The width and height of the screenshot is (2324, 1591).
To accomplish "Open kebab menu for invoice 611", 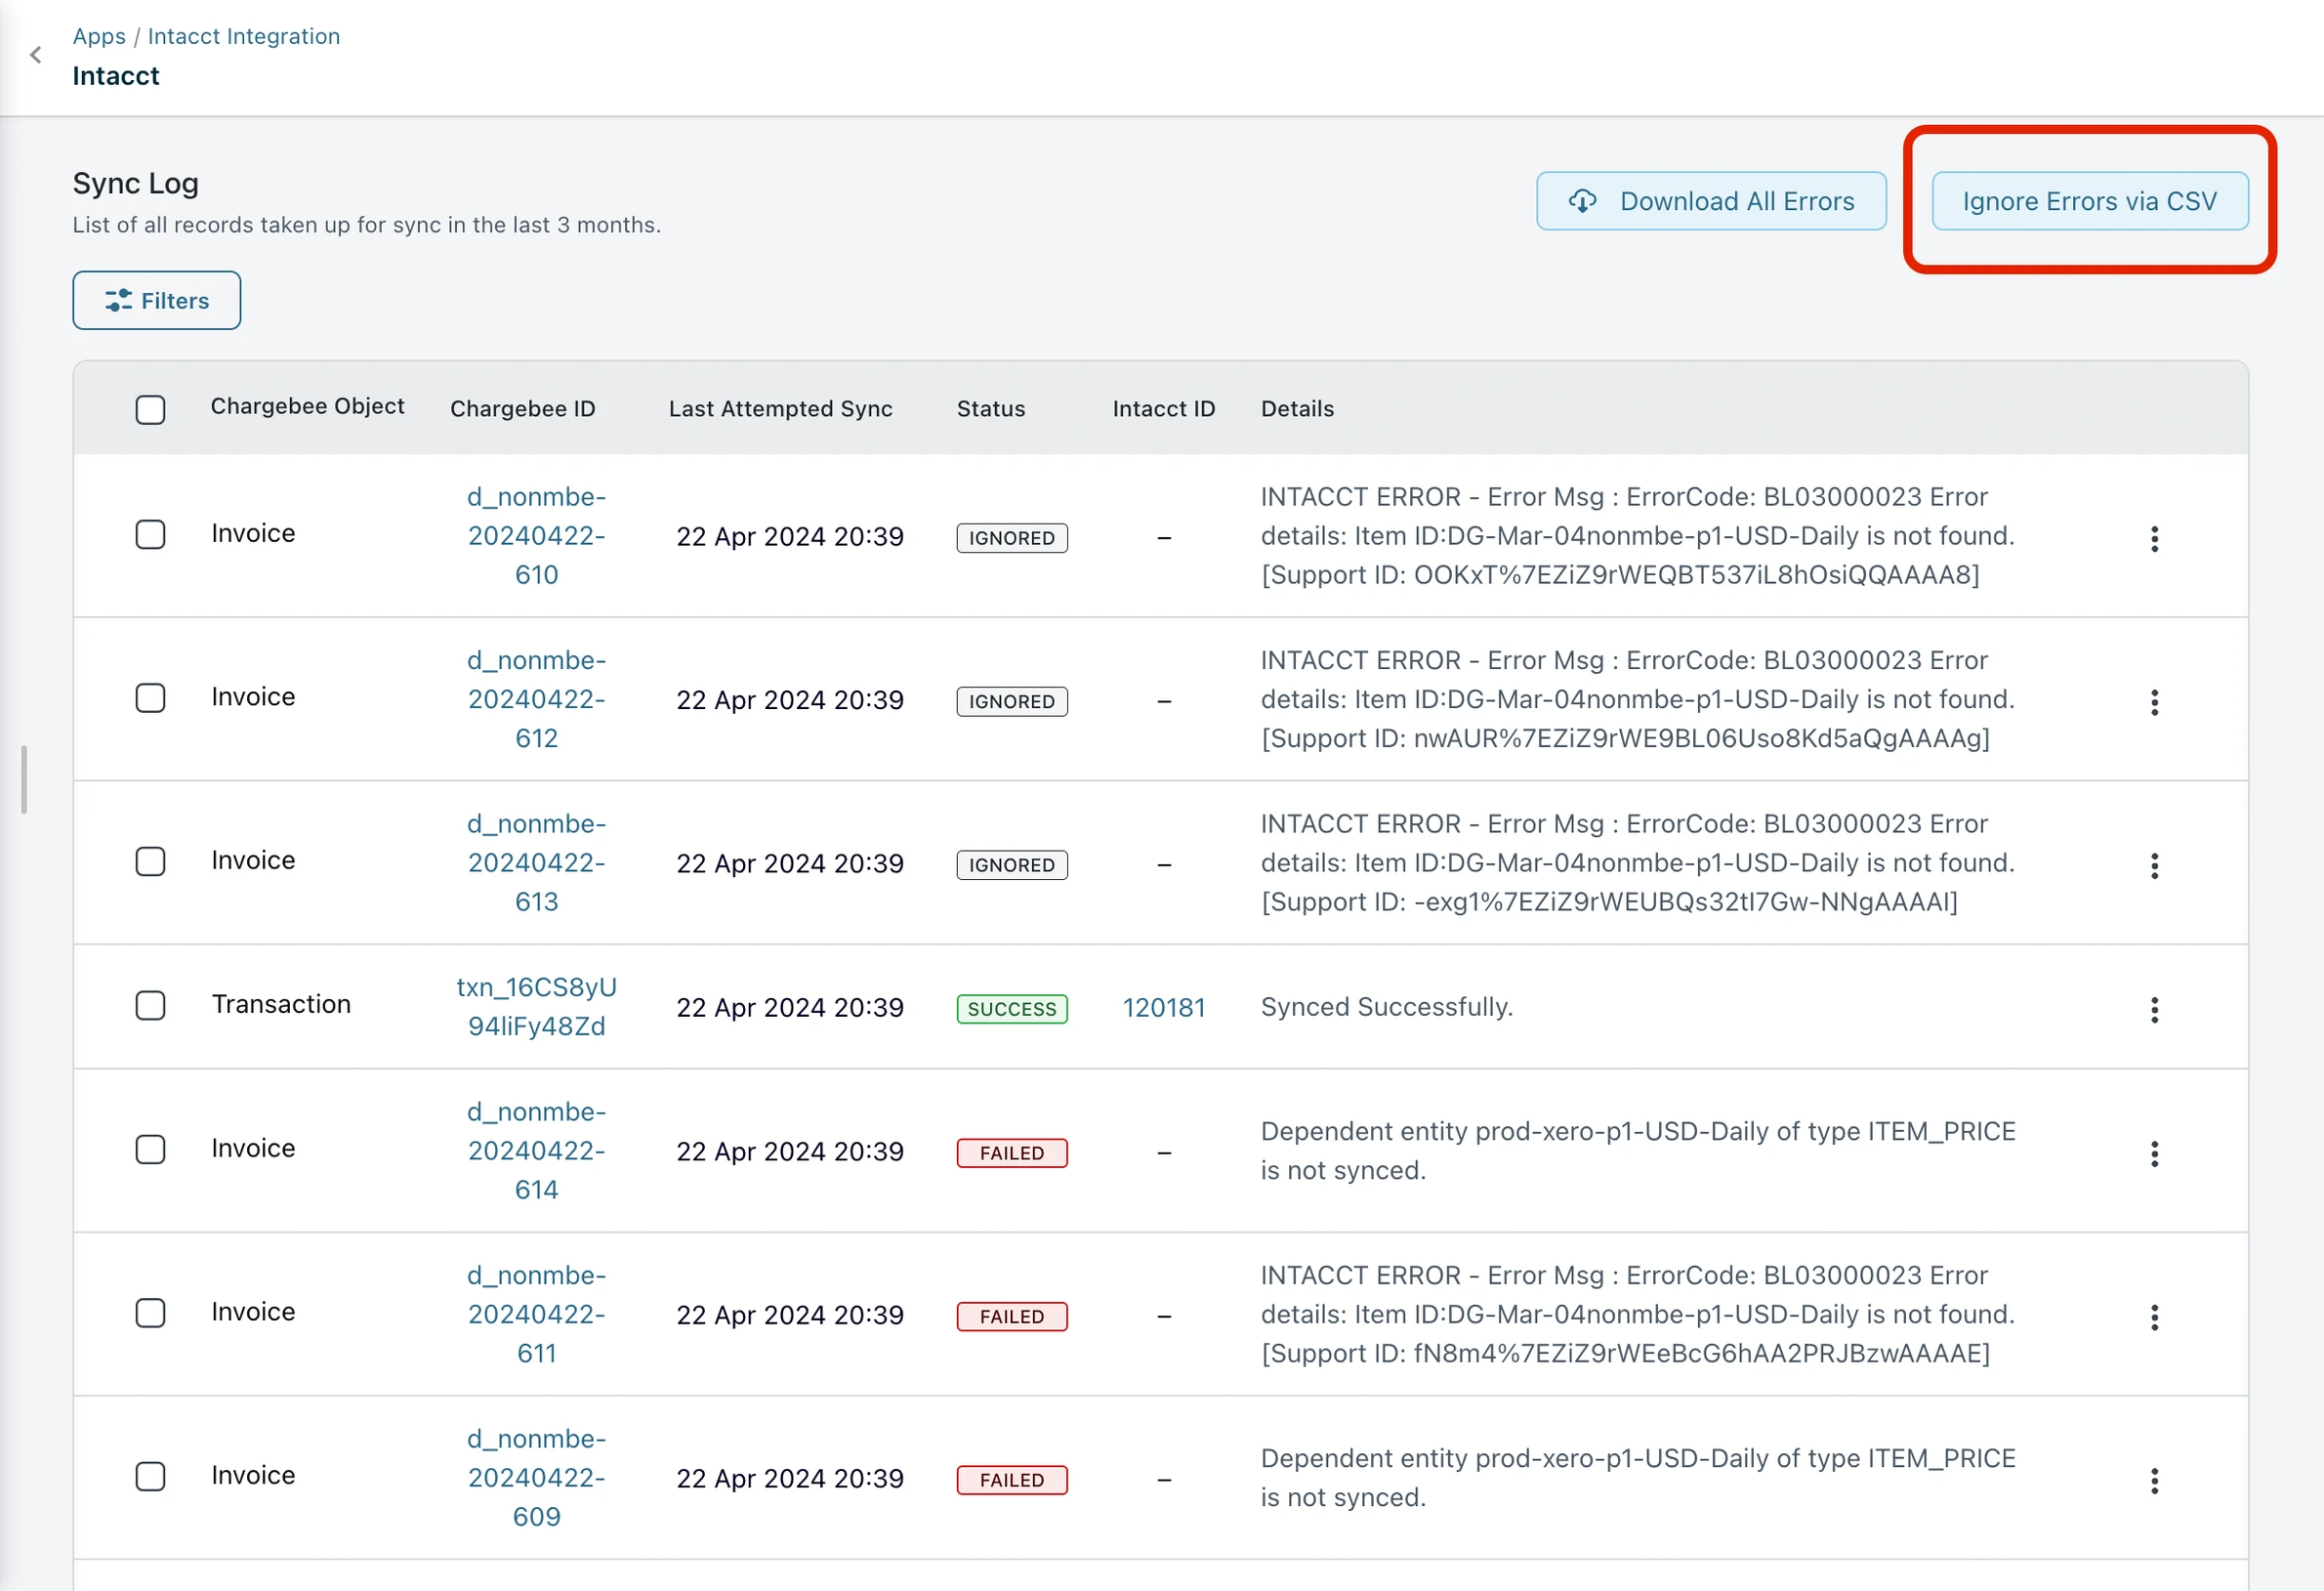I will coord(2154,1316).
